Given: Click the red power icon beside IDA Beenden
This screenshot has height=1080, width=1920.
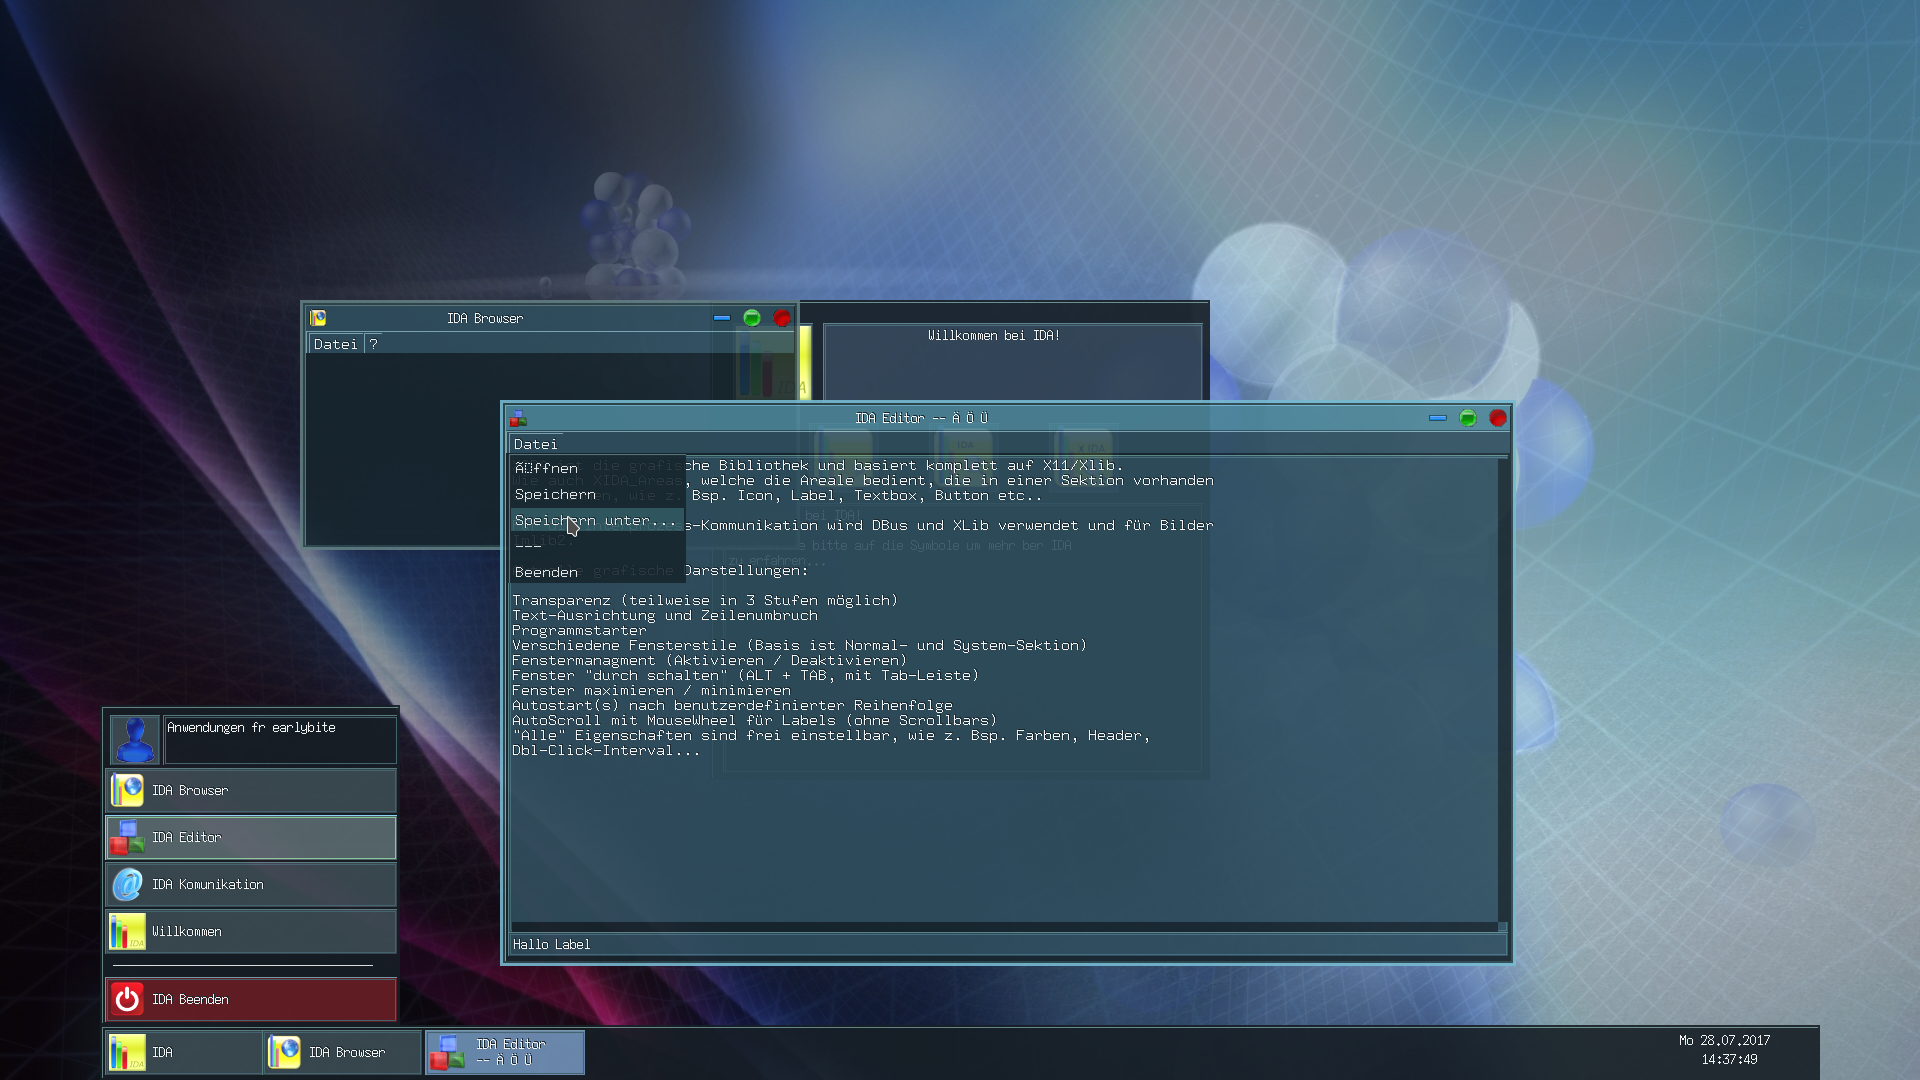Looking at the screenshot, I should pos(127,998).
